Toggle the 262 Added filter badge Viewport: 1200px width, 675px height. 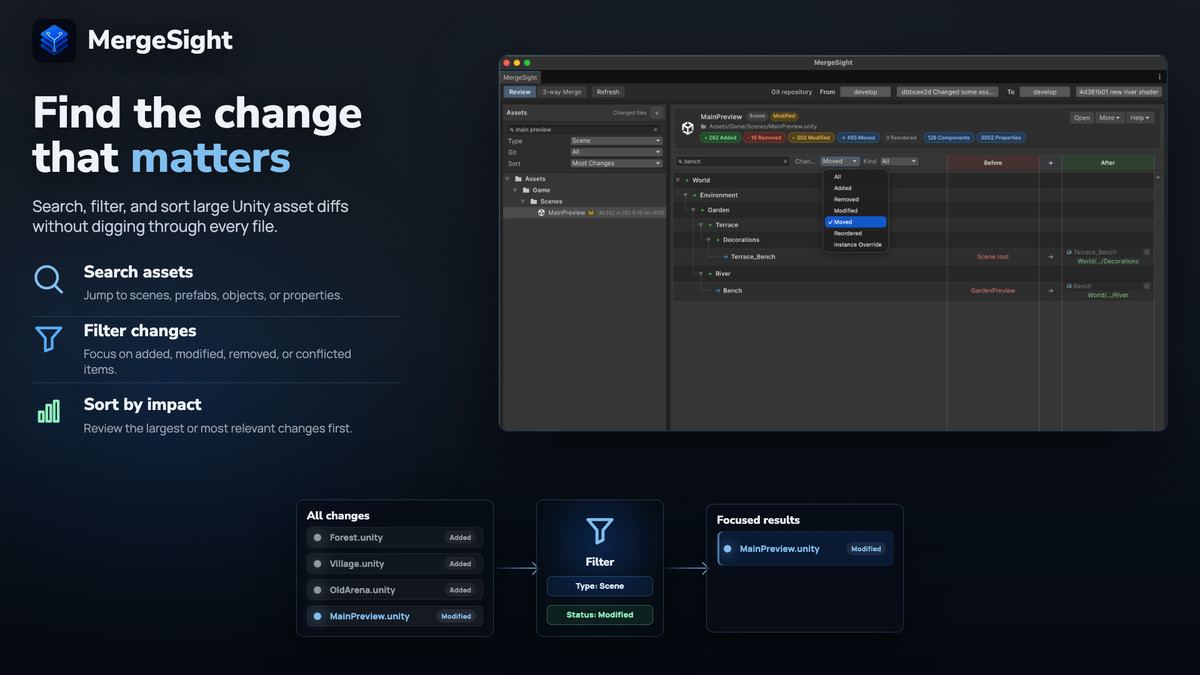(720, 138)
